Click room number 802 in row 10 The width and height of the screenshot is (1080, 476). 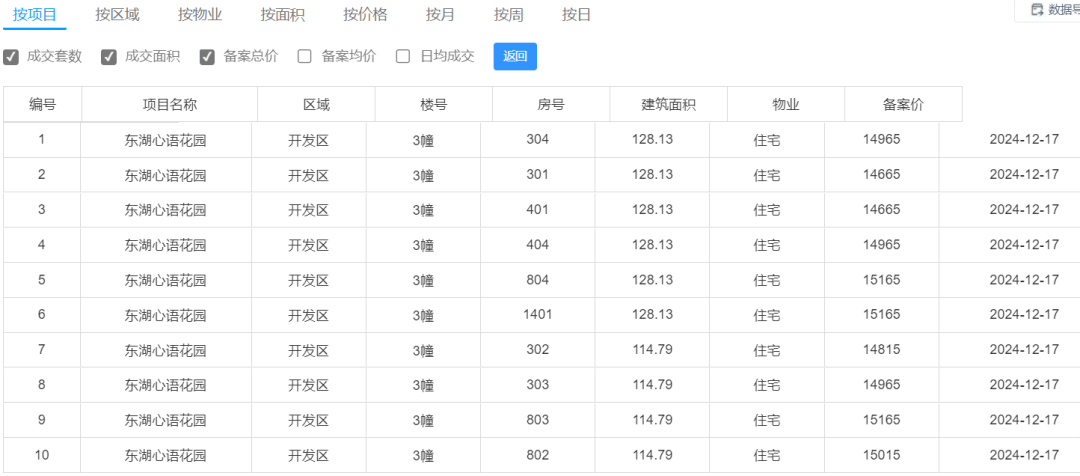coord(537,455)
